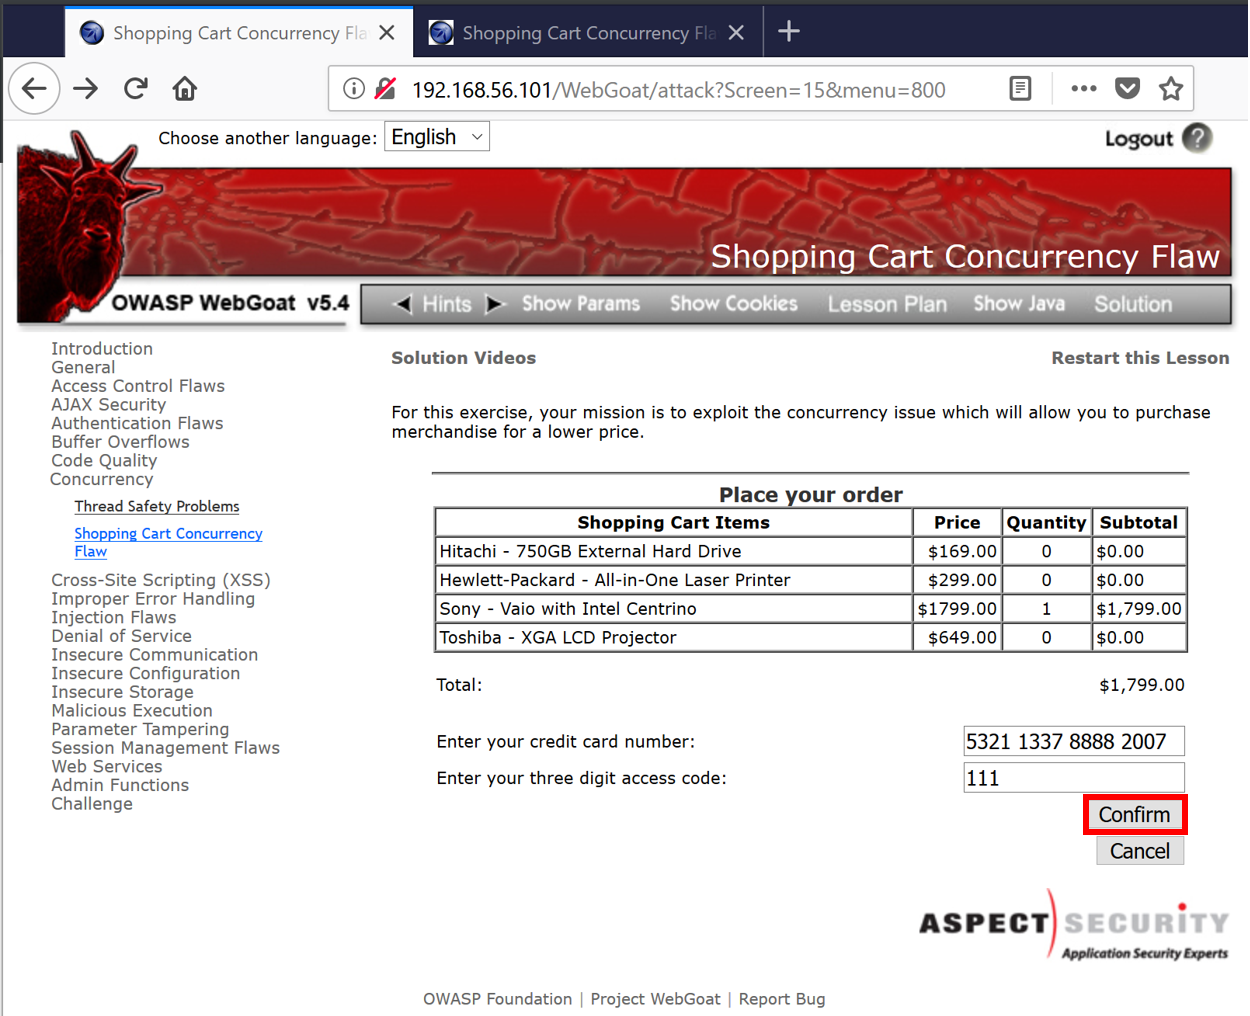The height and width of the screenshot is (1016, 1250).
Task: Open page actions three-dot menu
Action: tap(1083, 89)
